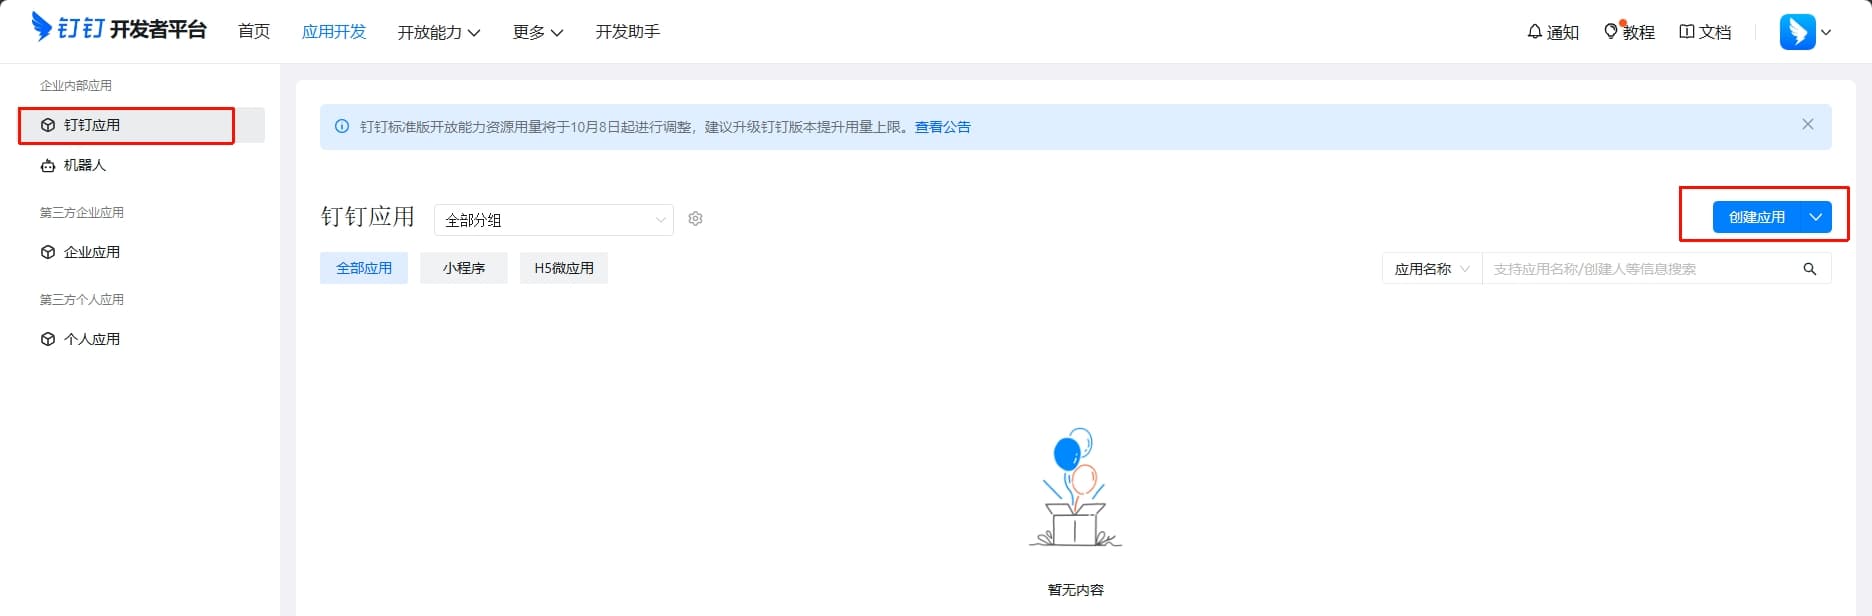Click the DingTalk developer platform logo
Image resolution: width=1872 pixels, height=616 pixels.
pos(119,28)
